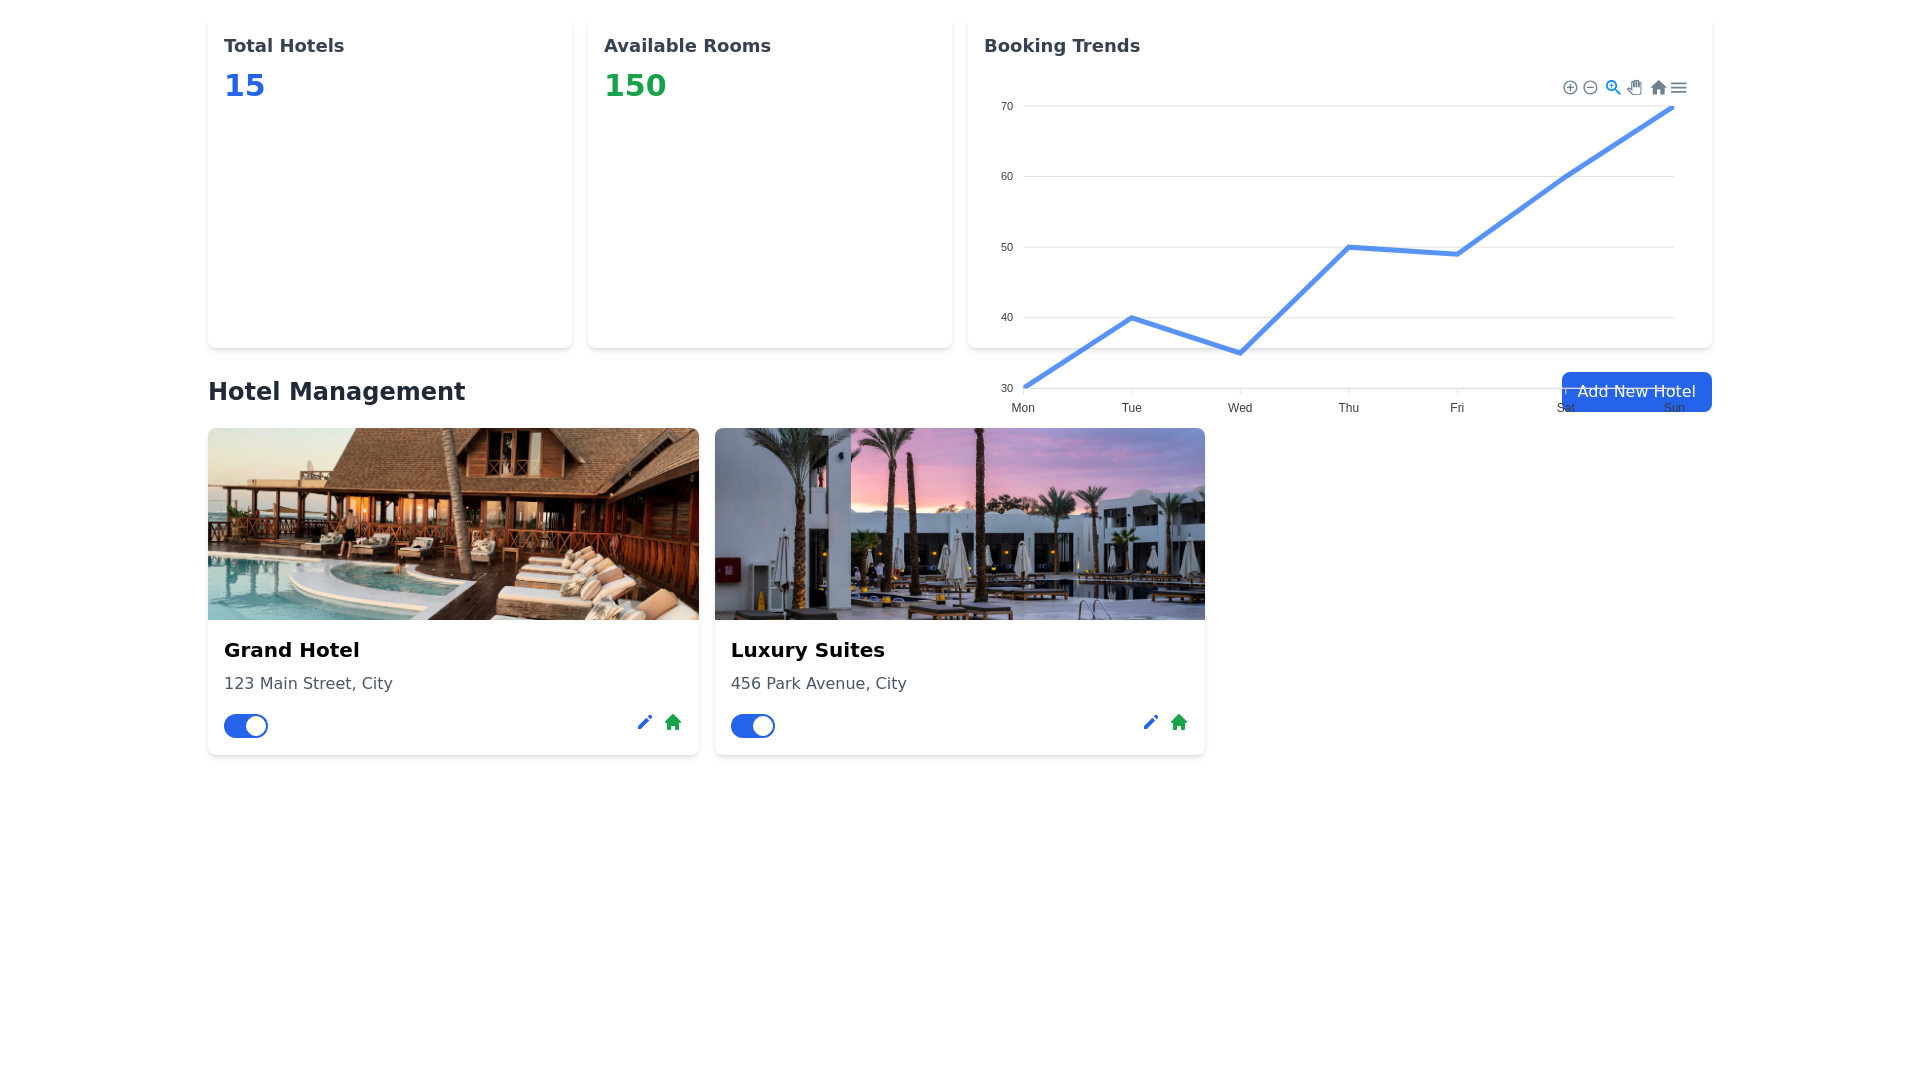Viewport: 1920px width, 1080px height.
Task: Click the Add New Hotel button
Action: (1637, 392)
